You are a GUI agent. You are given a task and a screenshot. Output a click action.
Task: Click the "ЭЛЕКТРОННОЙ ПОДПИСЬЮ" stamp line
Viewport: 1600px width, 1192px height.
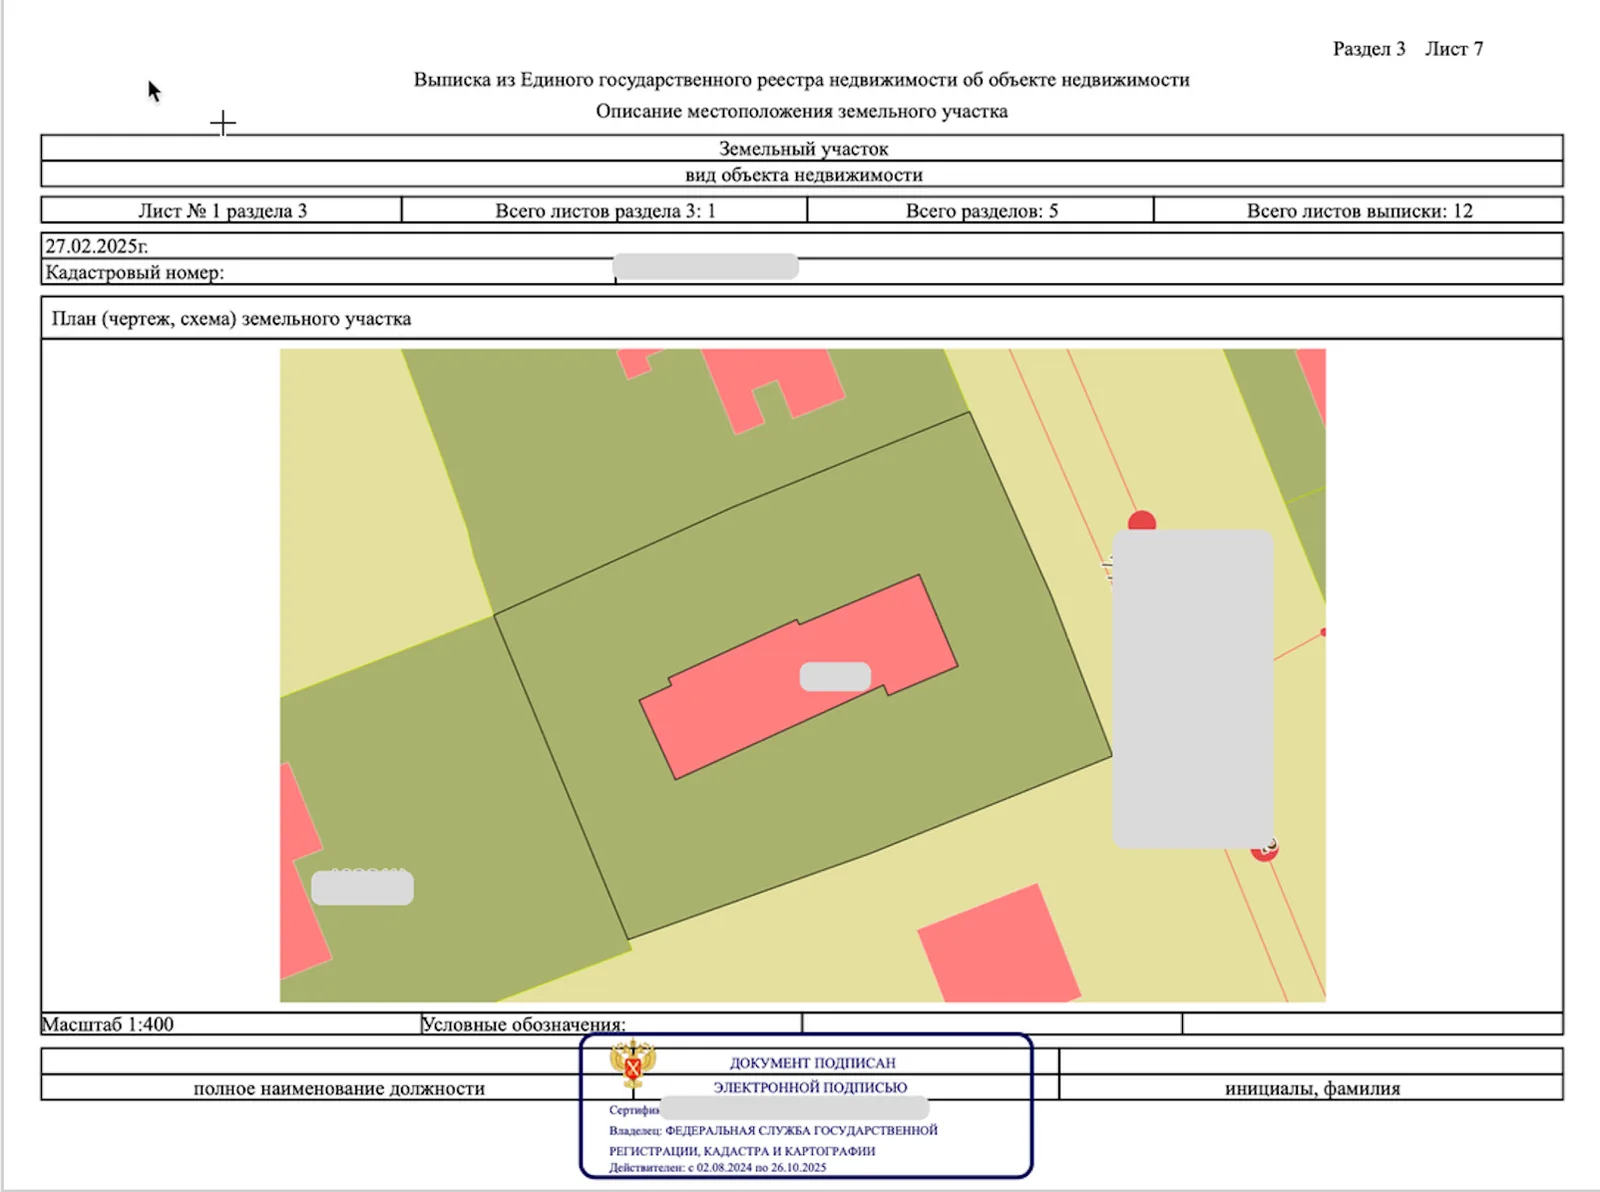pos(810,1087)
